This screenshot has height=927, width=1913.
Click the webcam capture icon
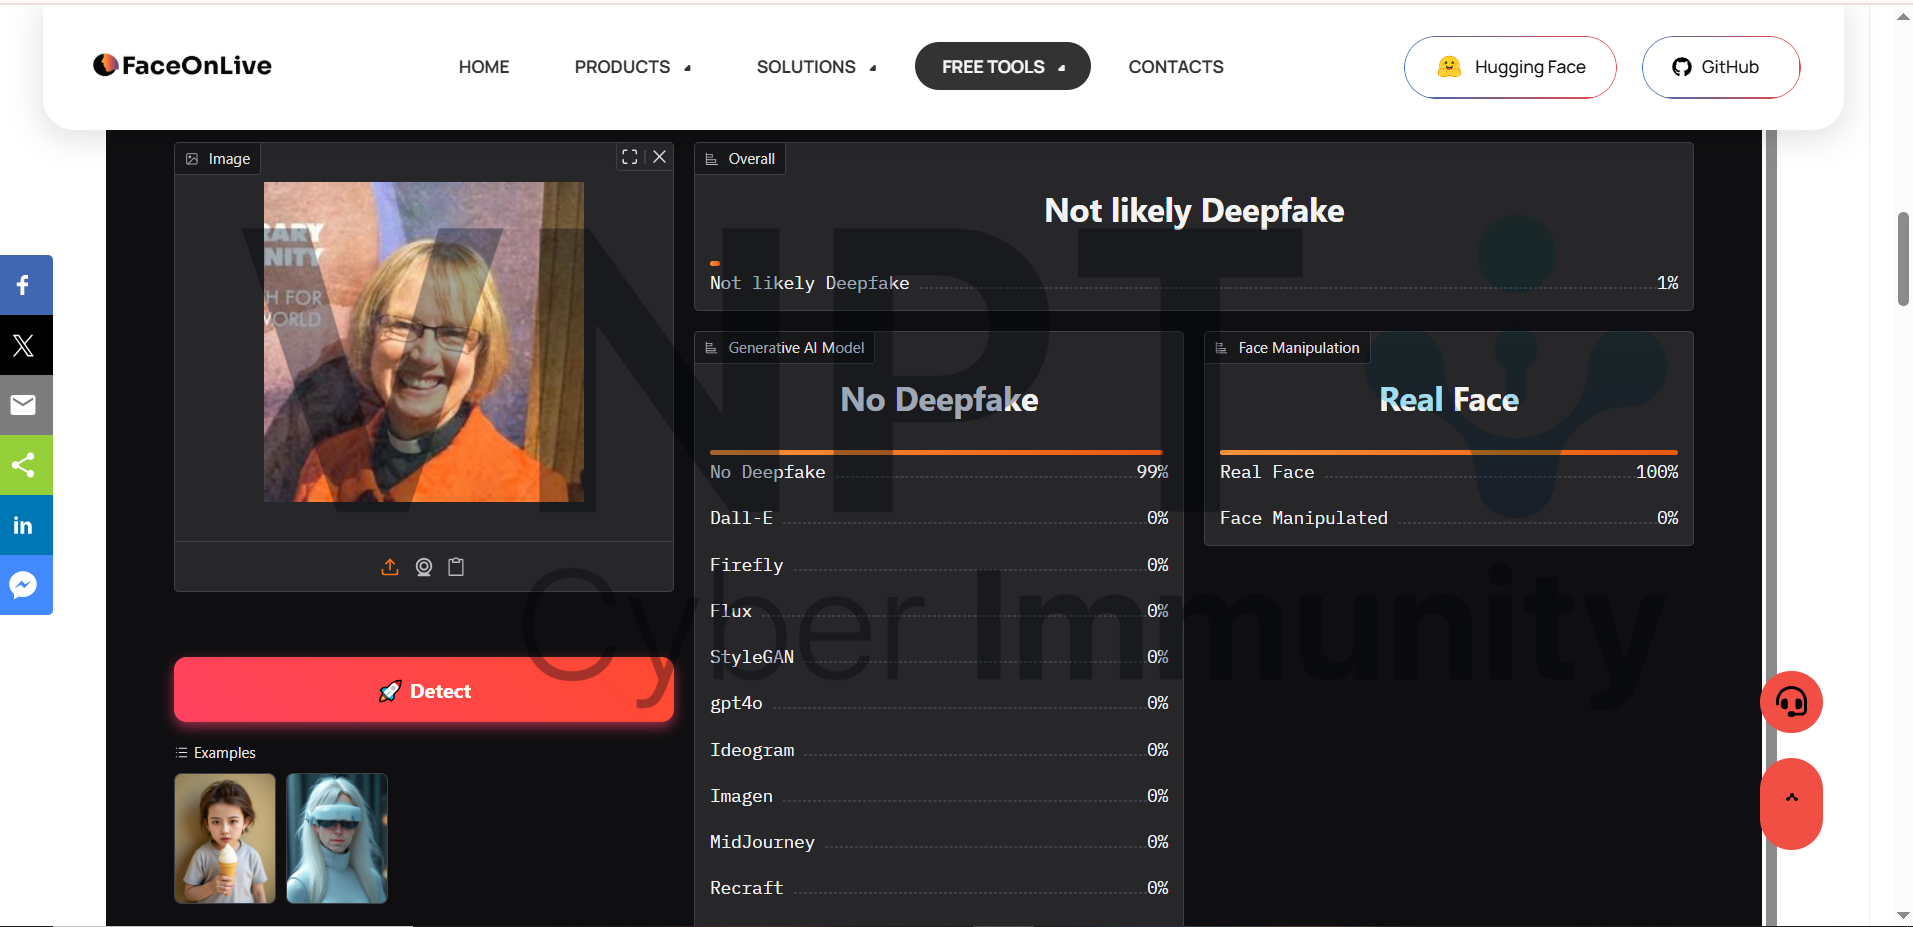424,567
